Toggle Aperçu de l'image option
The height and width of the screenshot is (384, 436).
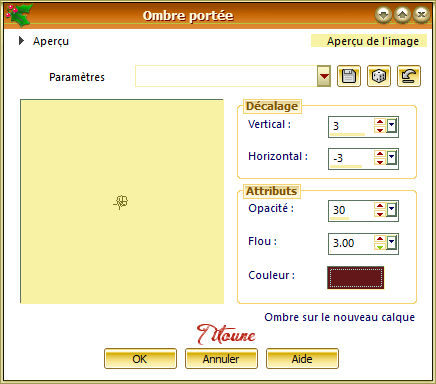point(369,41)
